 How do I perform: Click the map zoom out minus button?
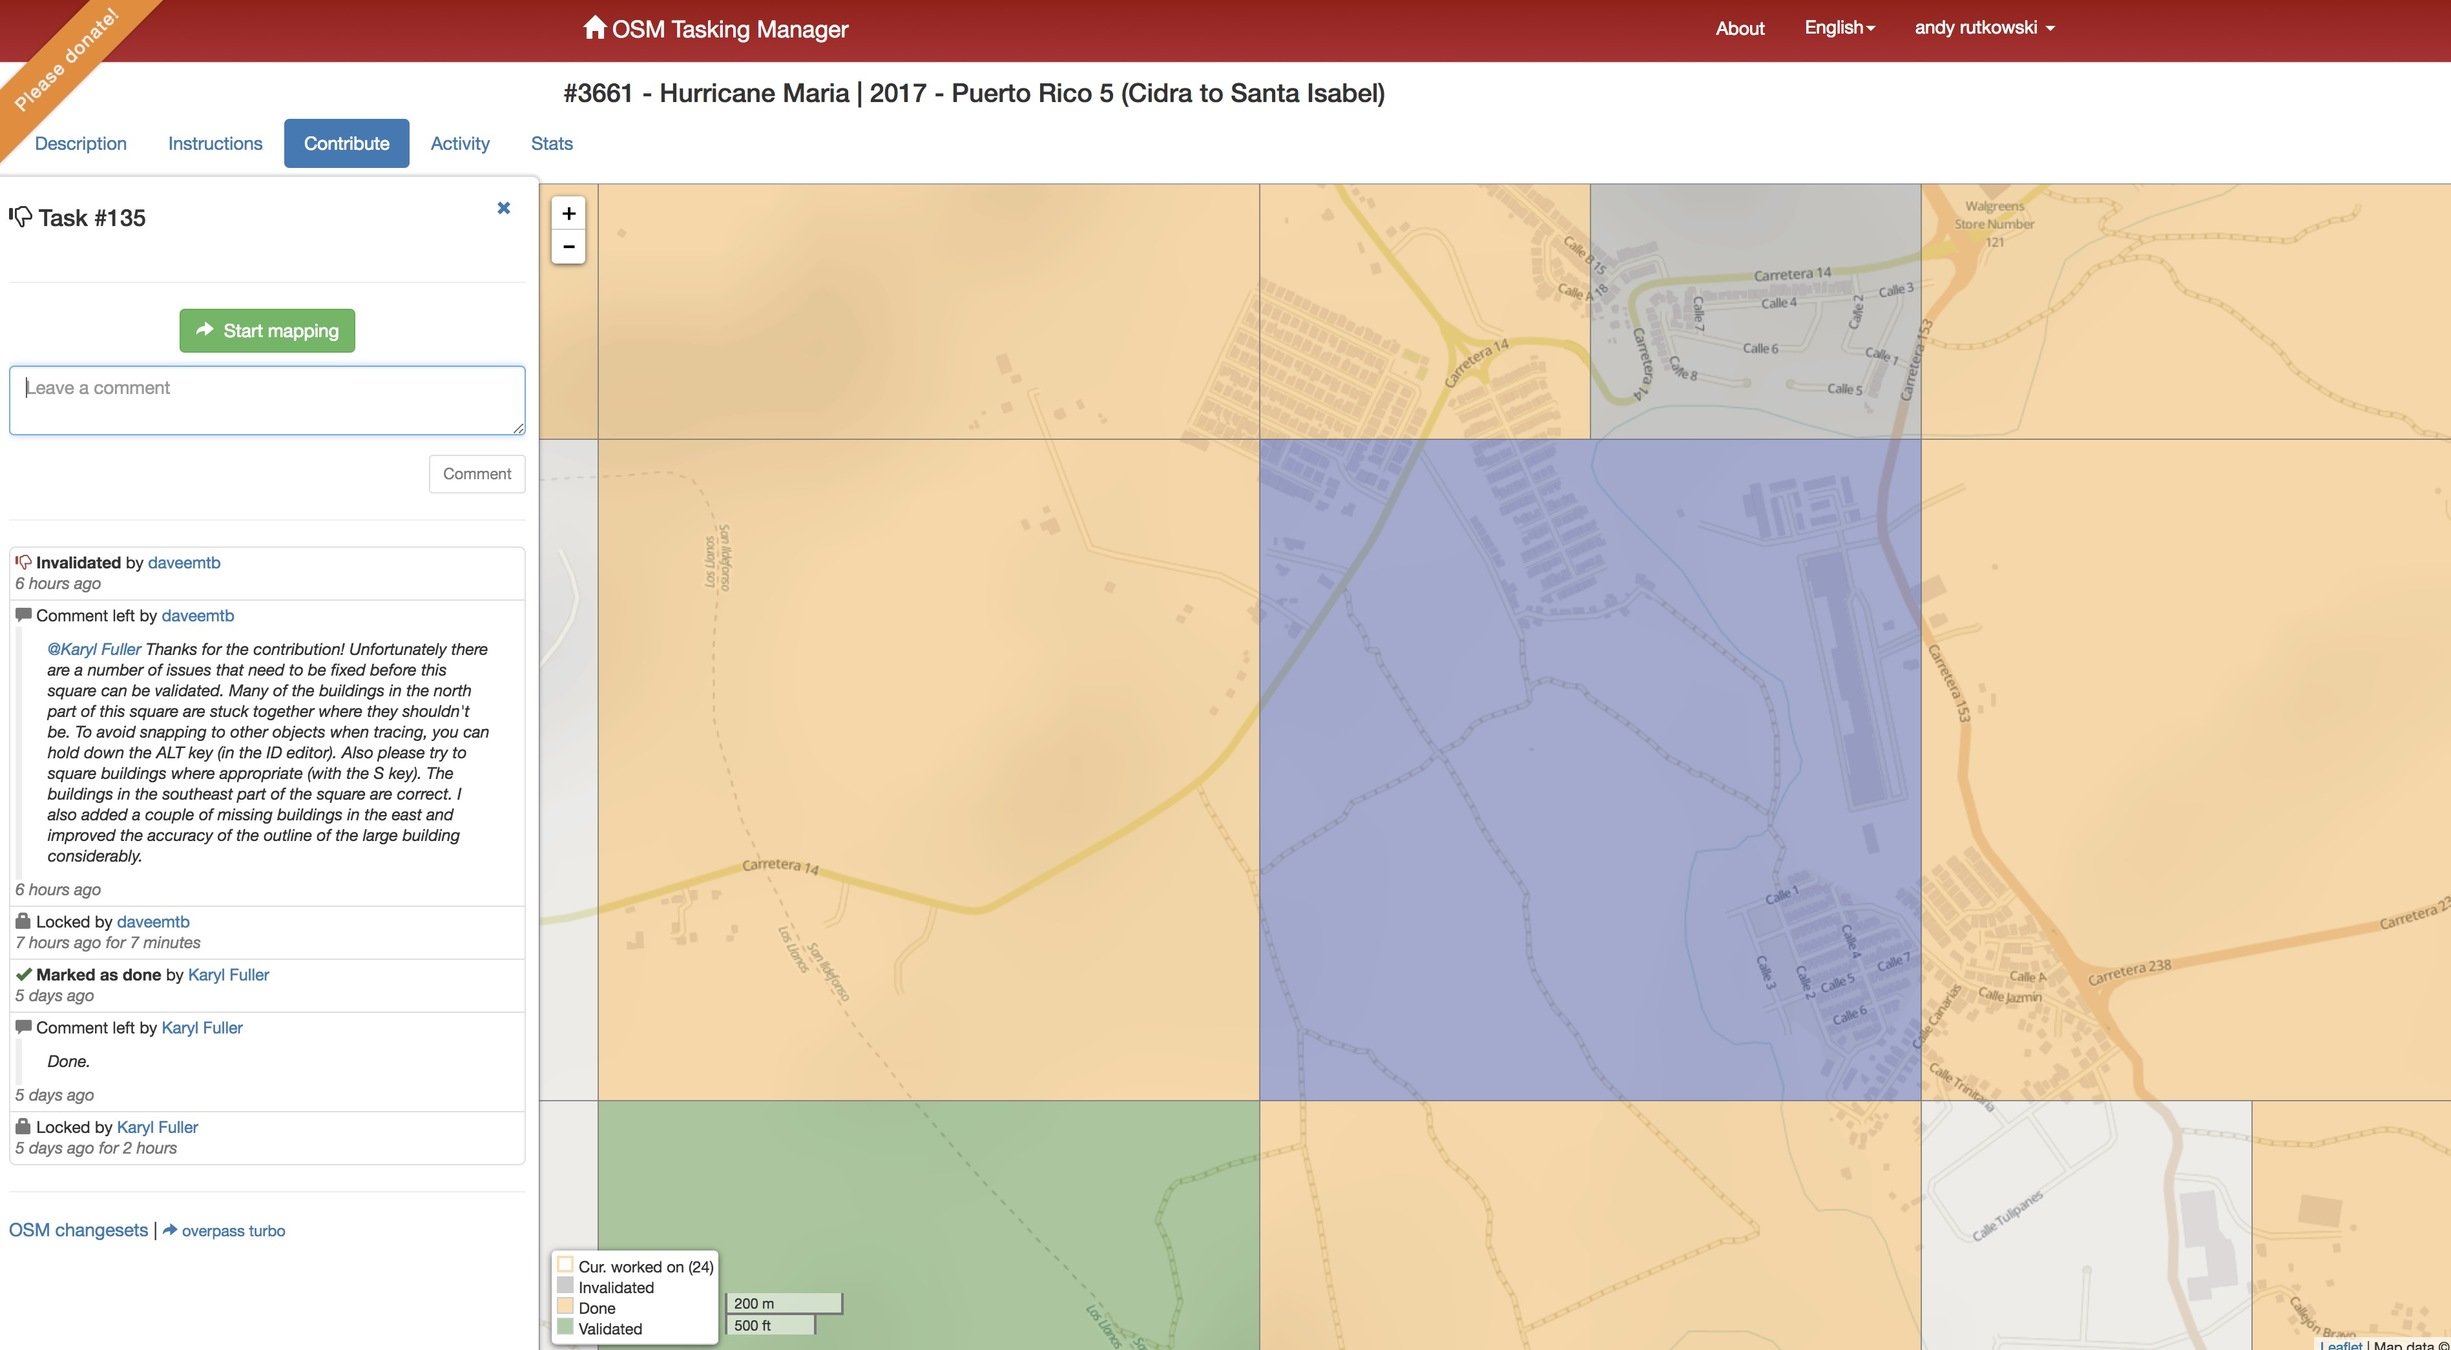[x=568, y=247]
